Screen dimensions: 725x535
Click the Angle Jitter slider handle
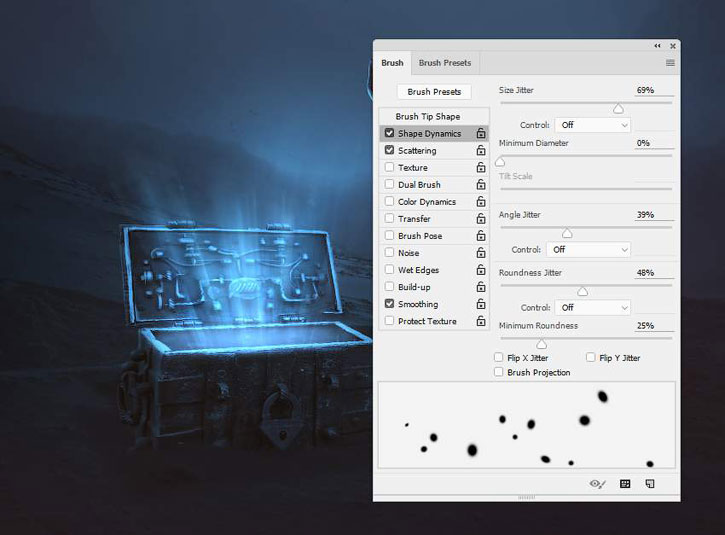tap(567, 233)
